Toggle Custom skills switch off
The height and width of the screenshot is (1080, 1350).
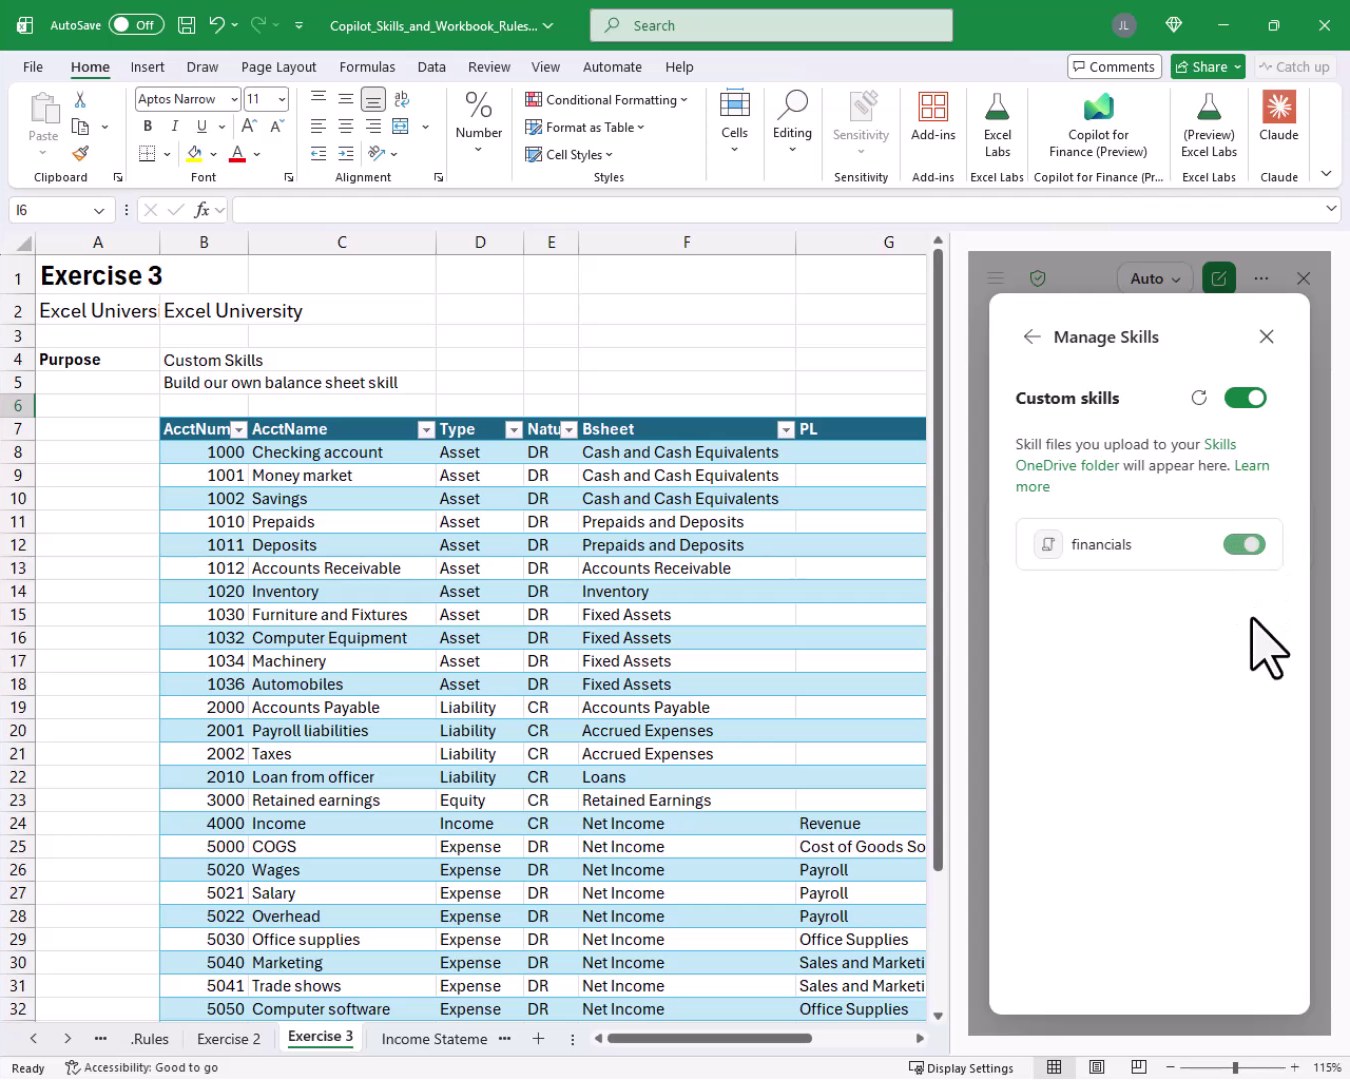coord(1245,398)
